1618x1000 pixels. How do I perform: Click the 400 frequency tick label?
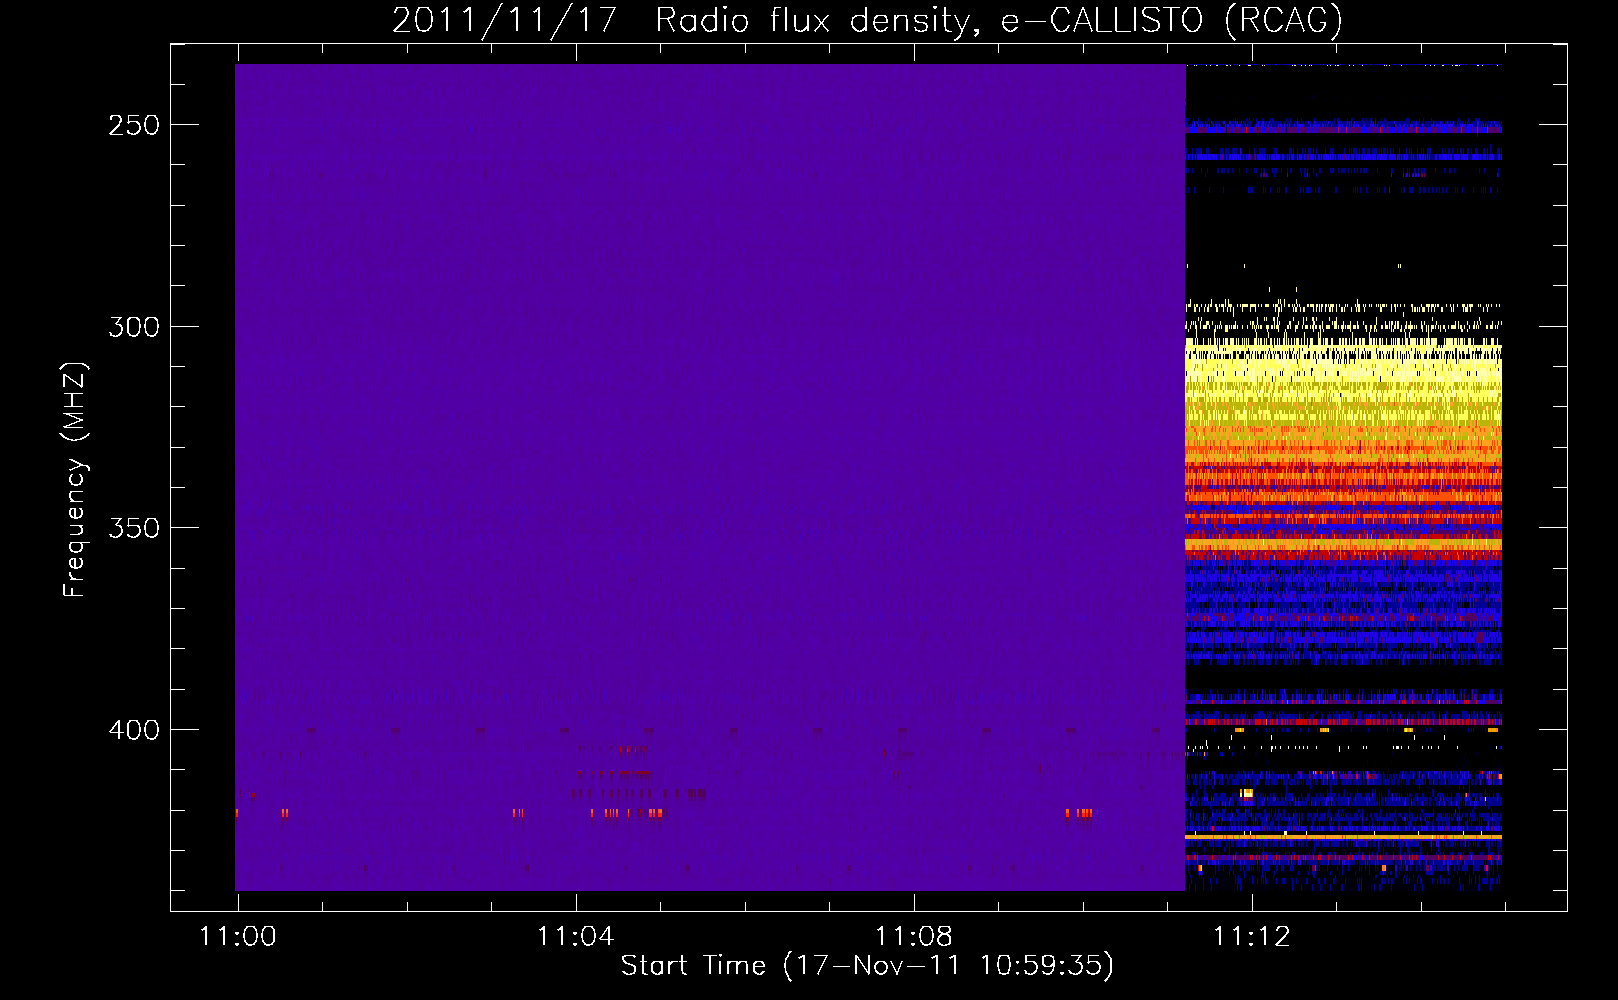[x=134, y=730]
